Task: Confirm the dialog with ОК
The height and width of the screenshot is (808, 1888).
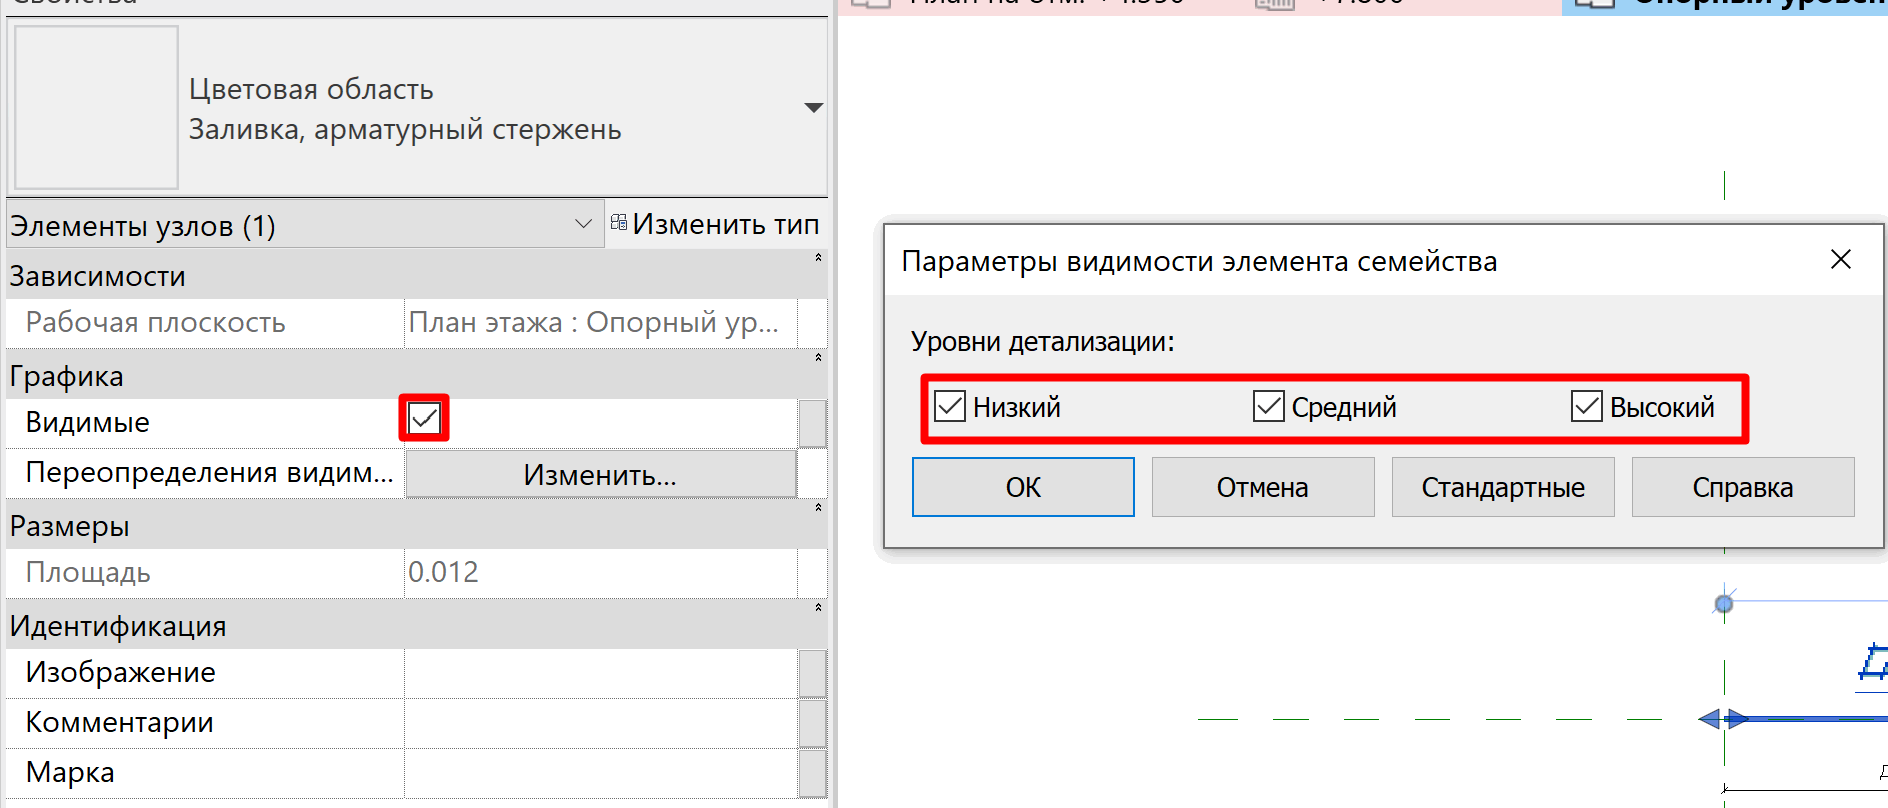Action: (x=1023, y=487)
